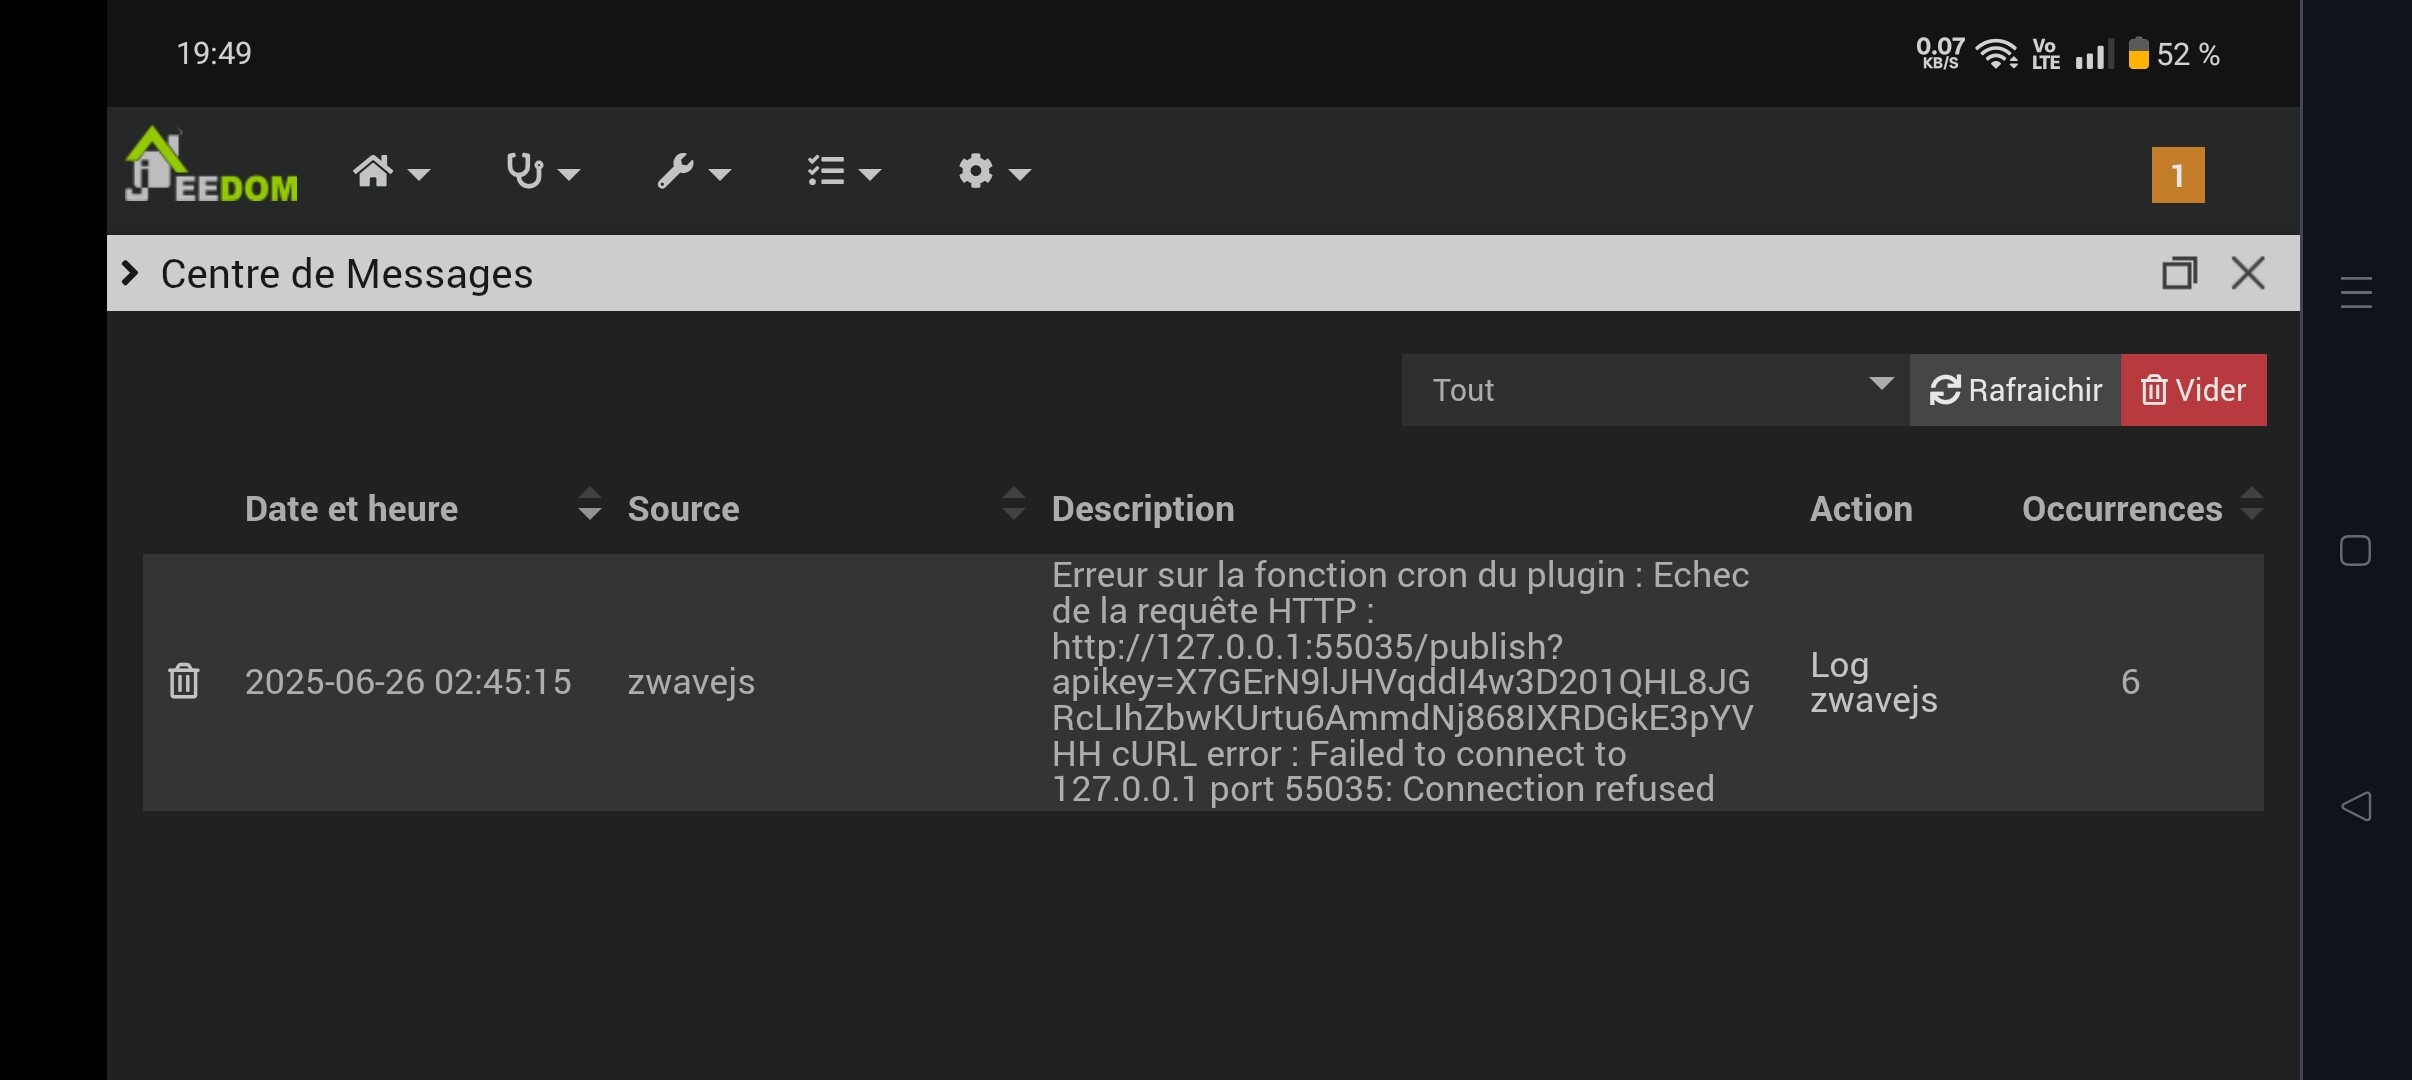The image size is (2412, 1080).
Task: Open the Home menu icon
Action: click(x=389, y=172)
